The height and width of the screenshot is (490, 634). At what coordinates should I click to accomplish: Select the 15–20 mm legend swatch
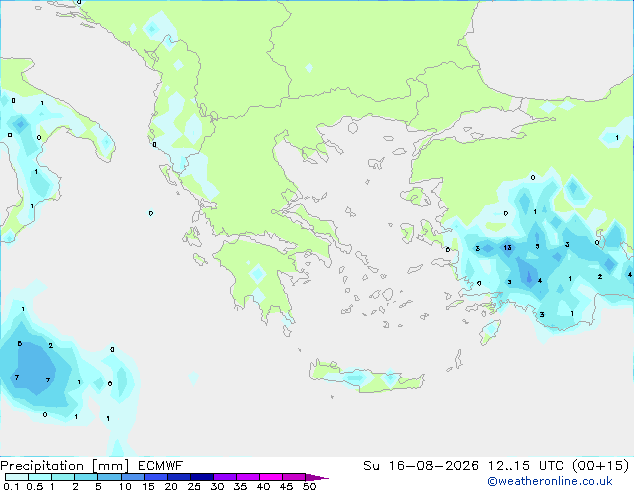pyautogui.click(x=156, y=477)
